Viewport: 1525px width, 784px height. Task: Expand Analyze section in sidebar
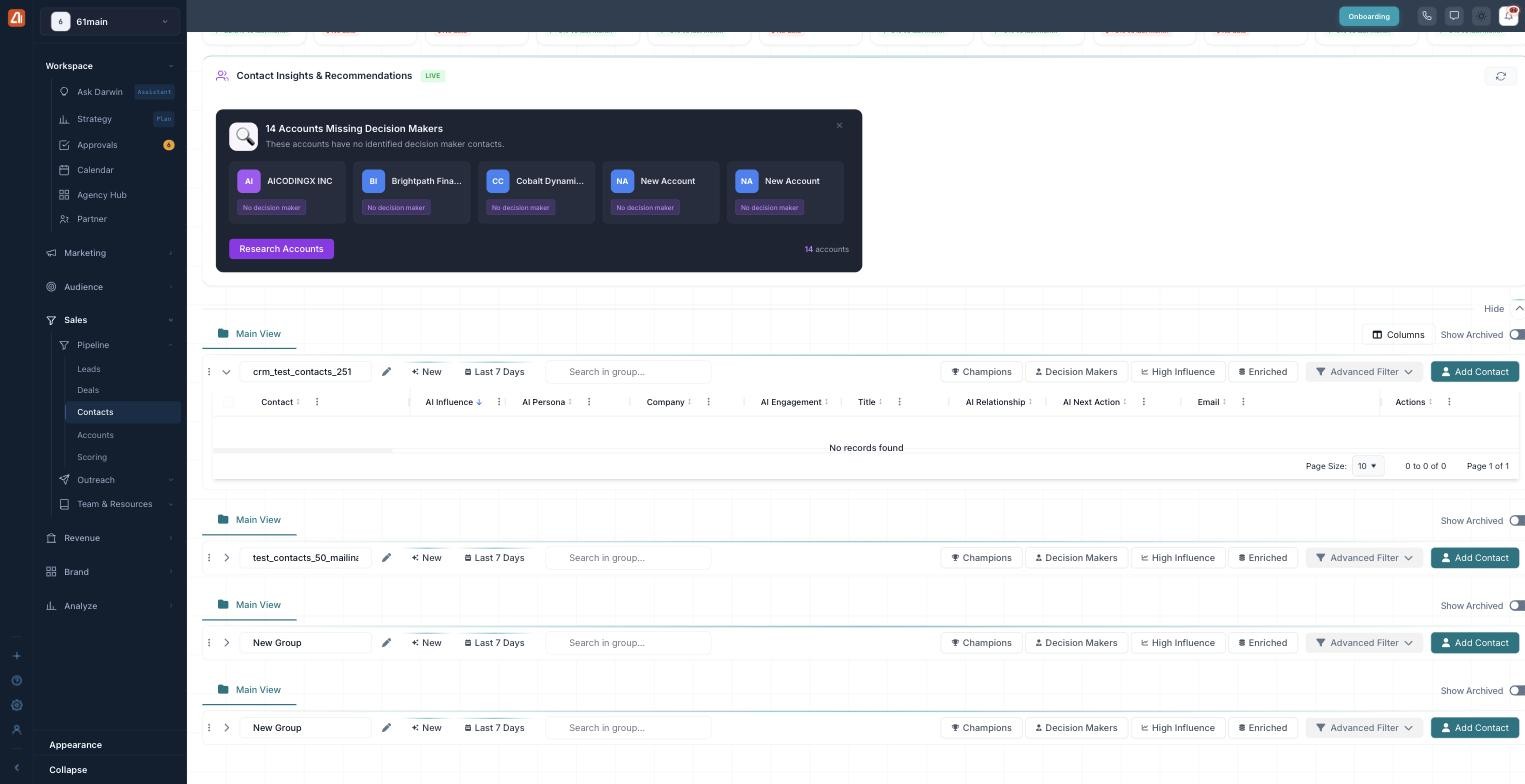[109, 606]
